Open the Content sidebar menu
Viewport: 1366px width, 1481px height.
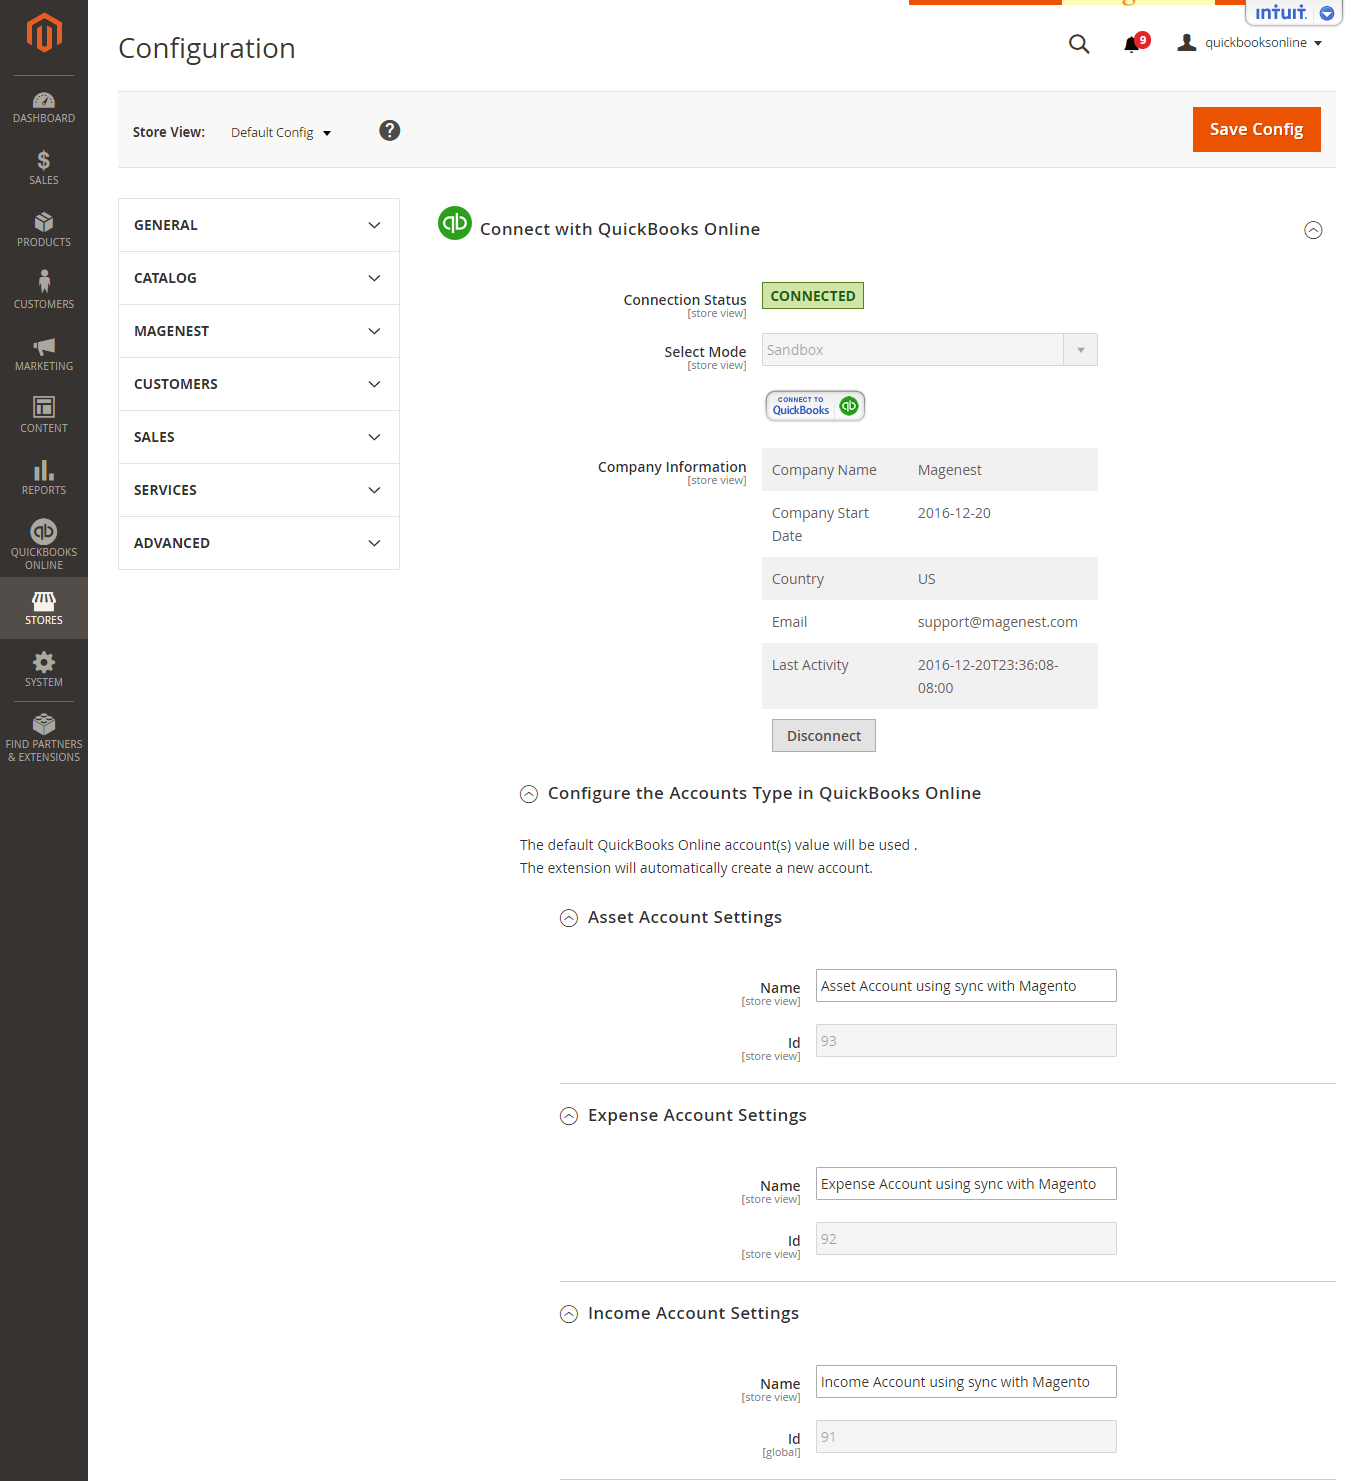44,416
